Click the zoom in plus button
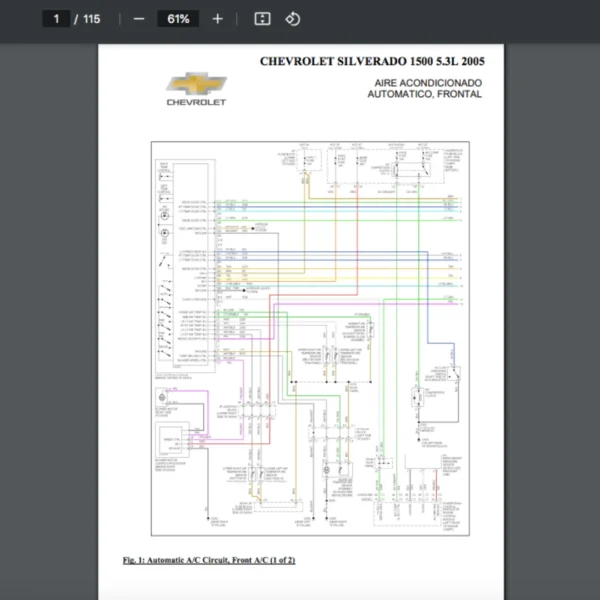 [217, 18]
